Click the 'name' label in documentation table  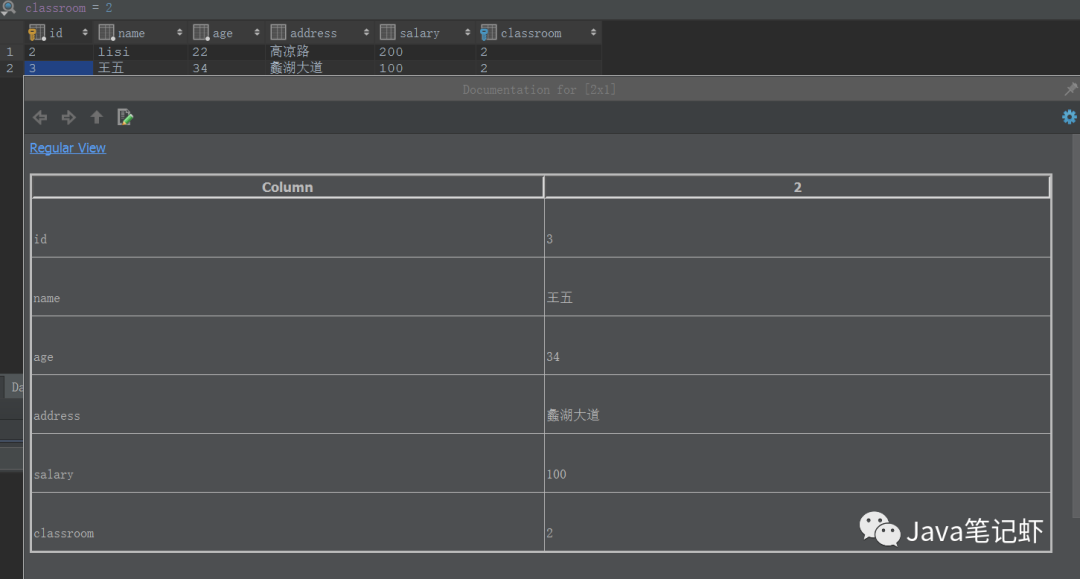pyautogui.click(x=47, y=298)
